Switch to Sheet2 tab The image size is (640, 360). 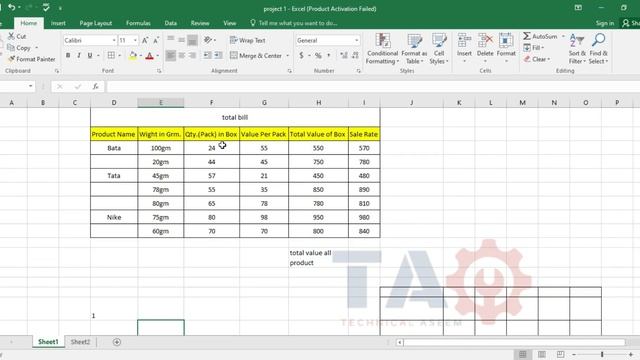(80, 342)
